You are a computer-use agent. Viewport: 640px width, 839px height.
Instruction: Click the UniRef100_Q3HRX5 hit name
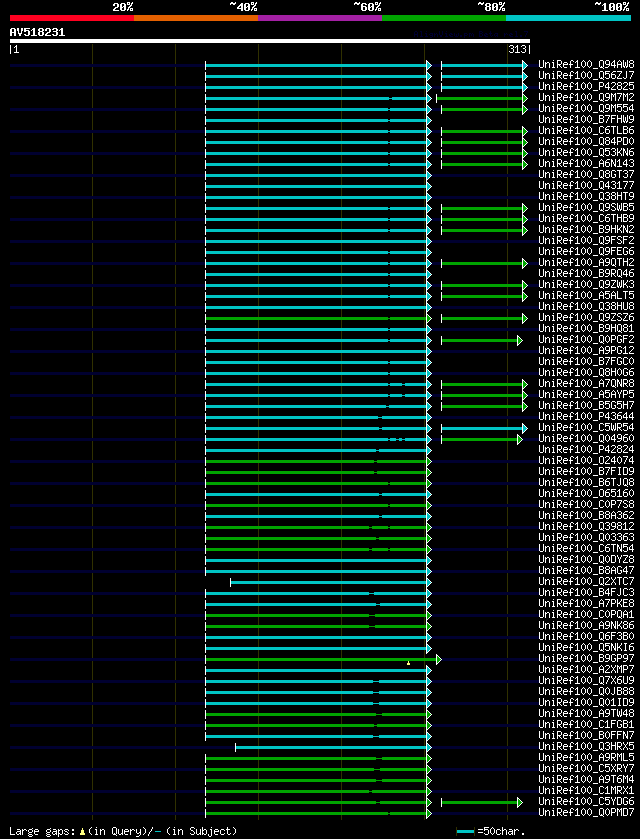[586, 748]
